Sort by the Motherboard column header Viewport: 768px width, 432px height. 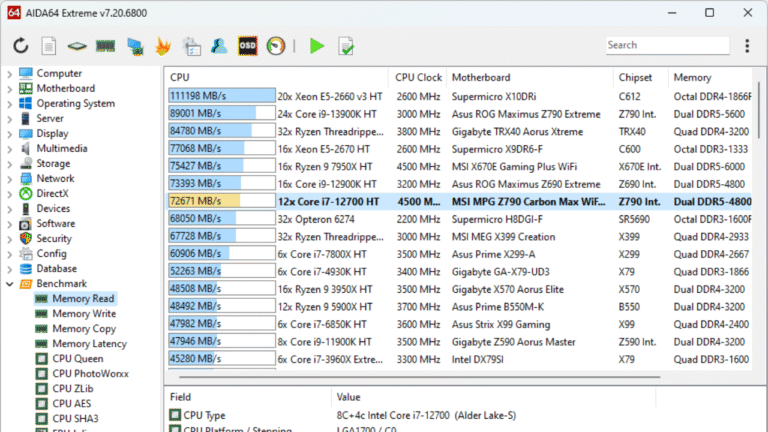coord(530,77)
